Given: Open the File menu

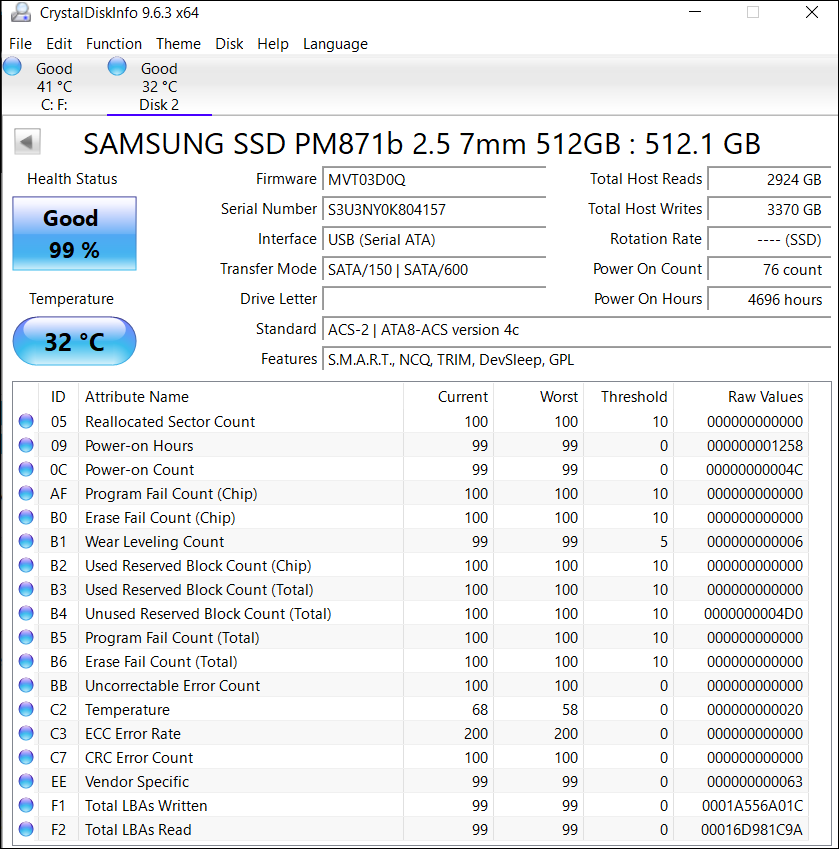Looking at the screenshot, I should pyautogui.click(x=20, y=44).
